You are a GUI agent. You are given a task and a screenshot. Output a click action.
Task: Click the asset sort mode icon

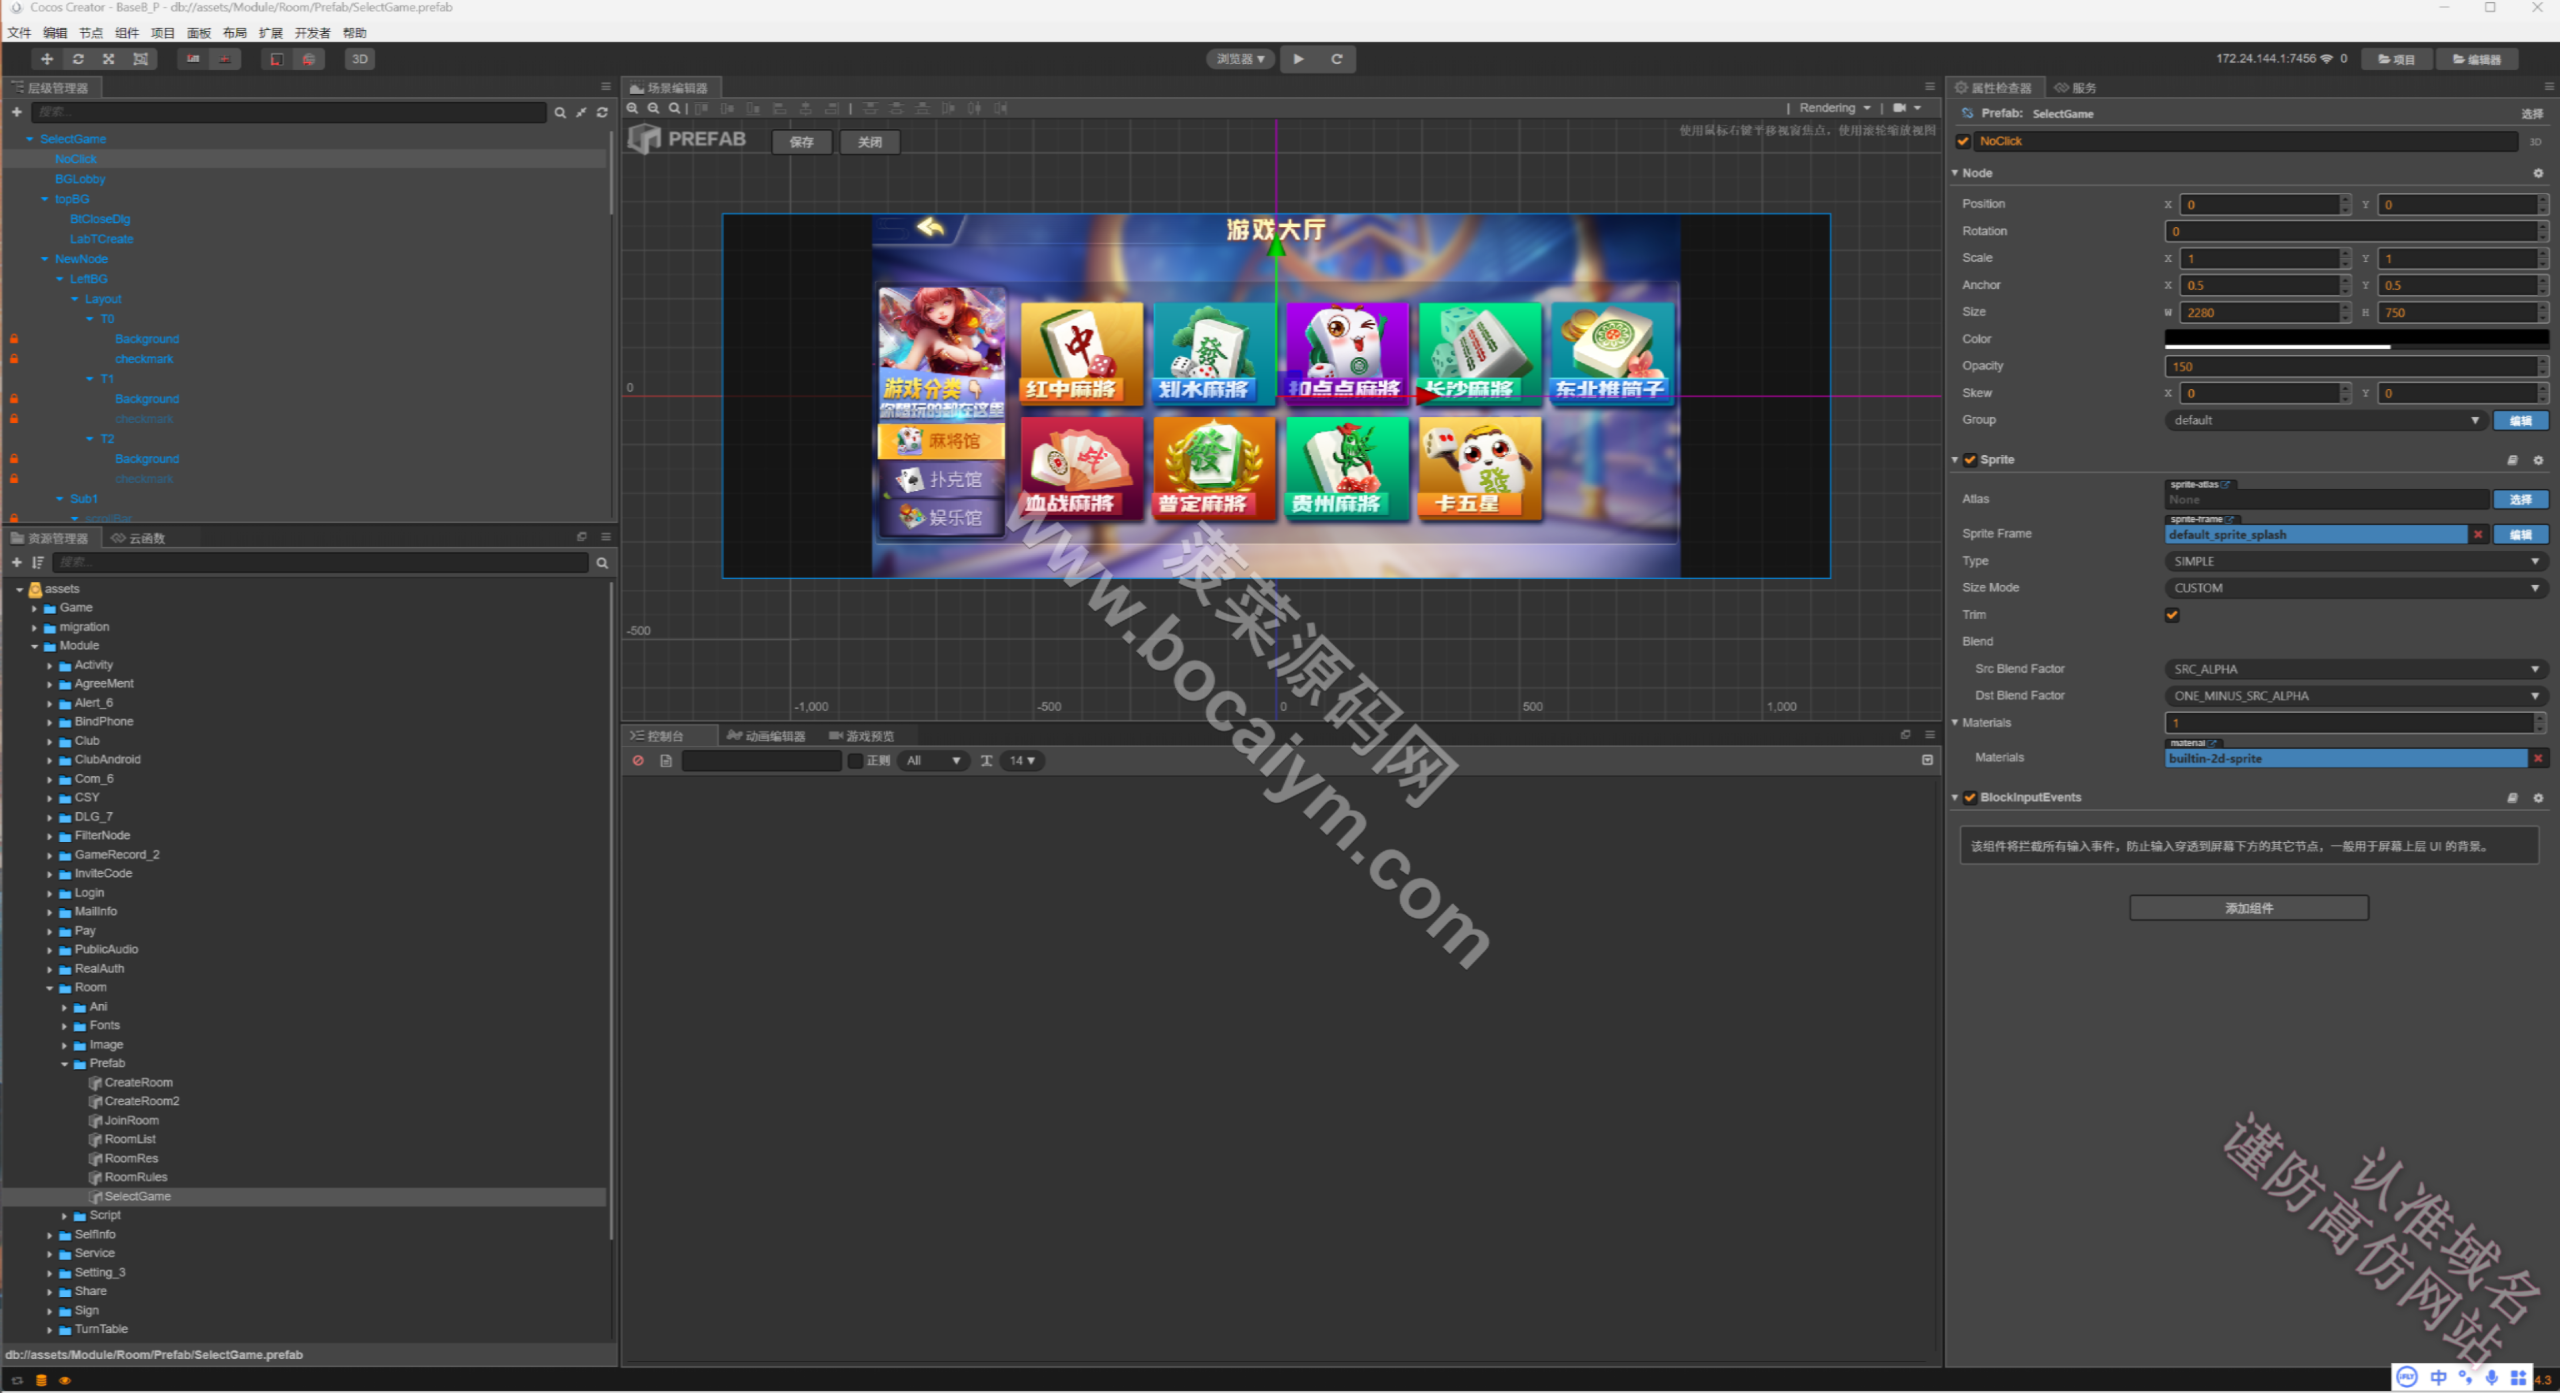pyautogui.click(x=38, y=562)
